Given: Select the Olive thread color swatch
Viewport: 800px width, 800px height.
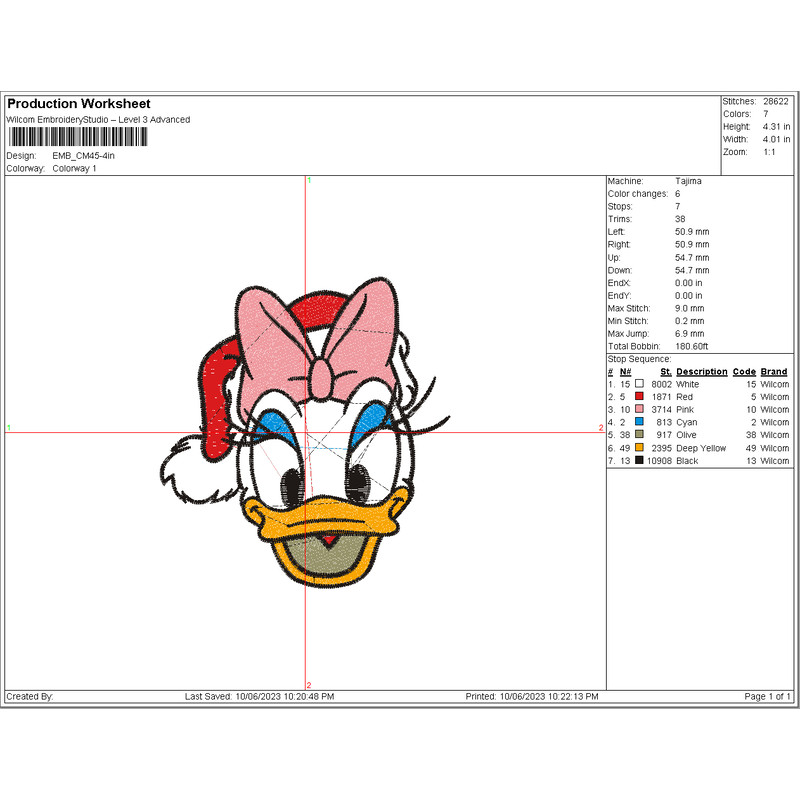Looking at the screenshot, I should coord(639,435).
